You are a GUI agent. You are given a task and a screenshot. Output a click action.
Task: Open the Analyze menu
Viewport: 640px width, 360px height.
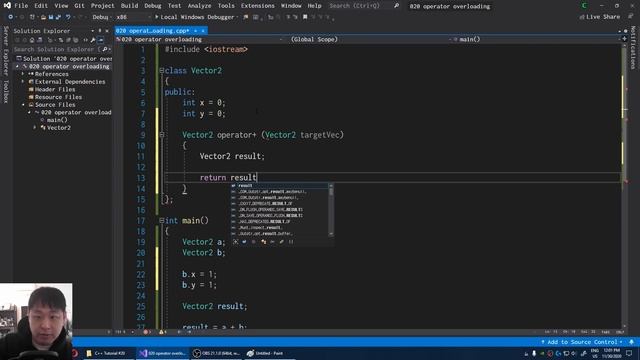(x=199, y=6)
